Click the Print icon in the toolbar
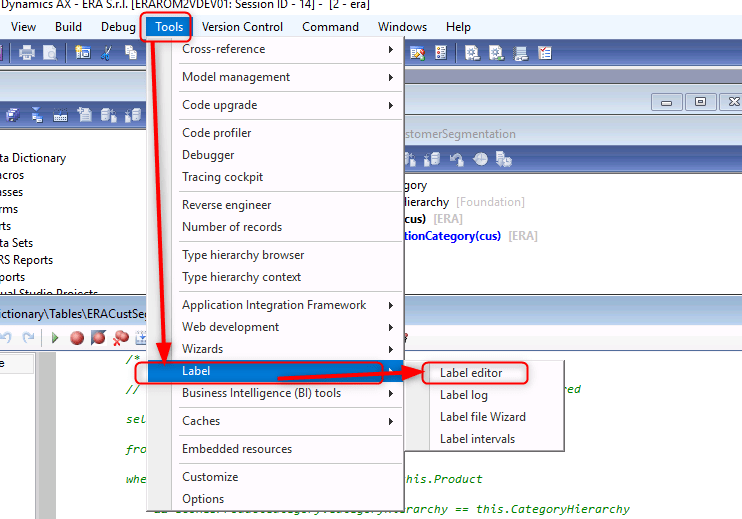742x519 pixels. tap(27, 53)
